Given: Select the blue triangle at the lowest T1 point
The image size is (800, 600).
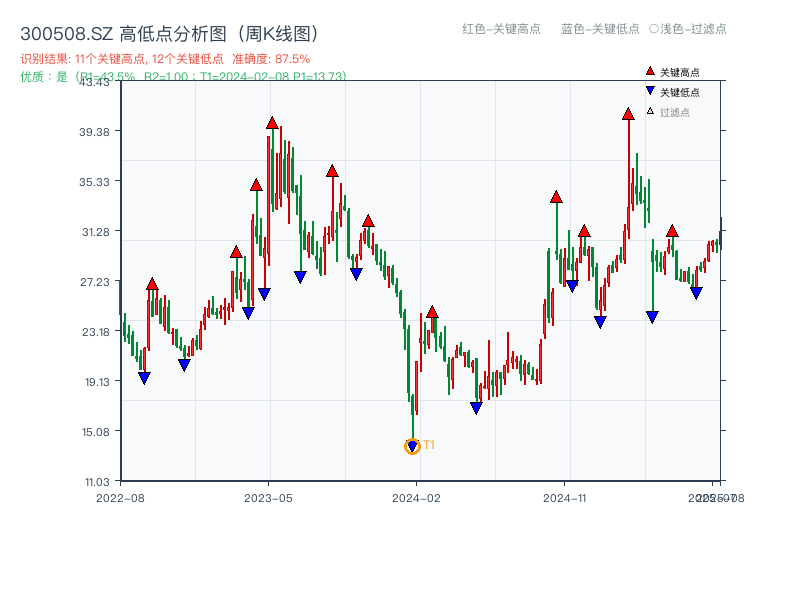Looking at the screenshot, I should 412,443.
